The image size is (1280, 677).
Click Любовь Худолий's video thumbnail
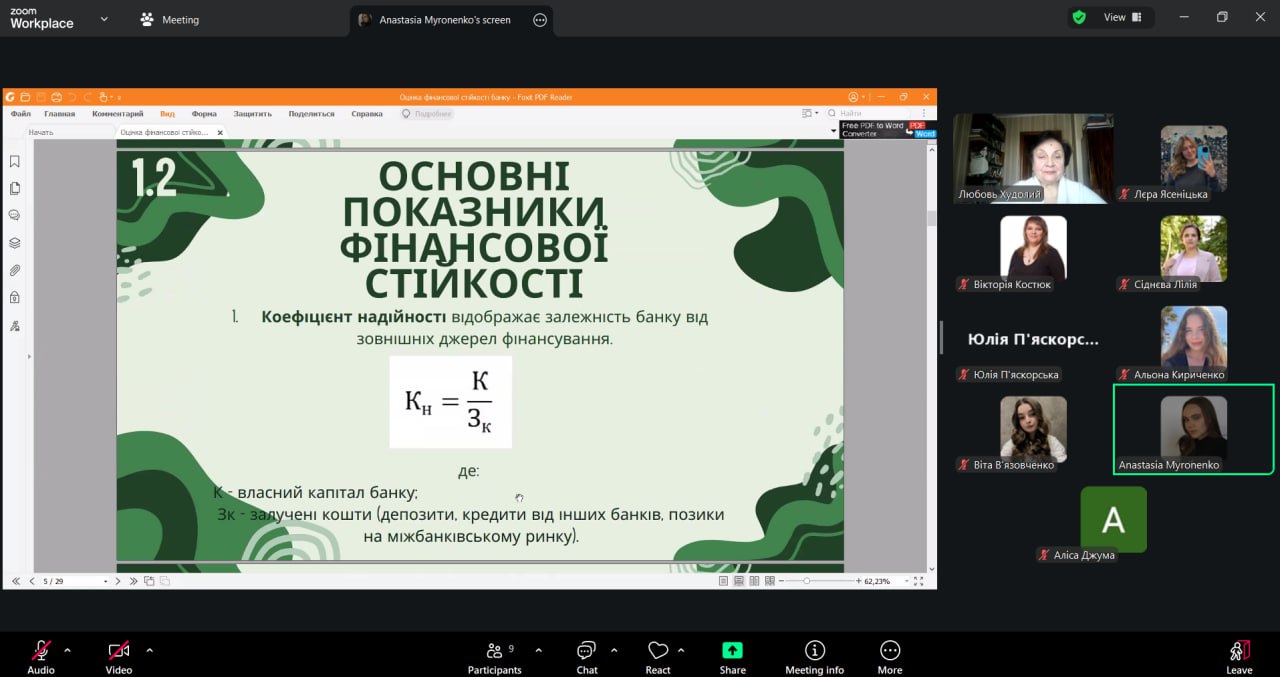click(x=1032, y=158)
